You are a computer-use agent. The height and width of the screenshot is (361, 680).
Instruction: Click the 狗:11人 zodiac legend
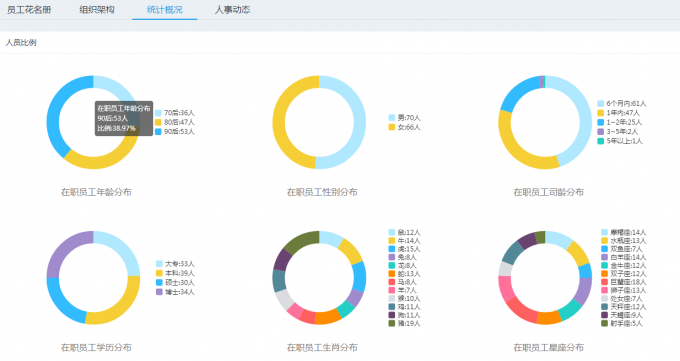(404, 315)
